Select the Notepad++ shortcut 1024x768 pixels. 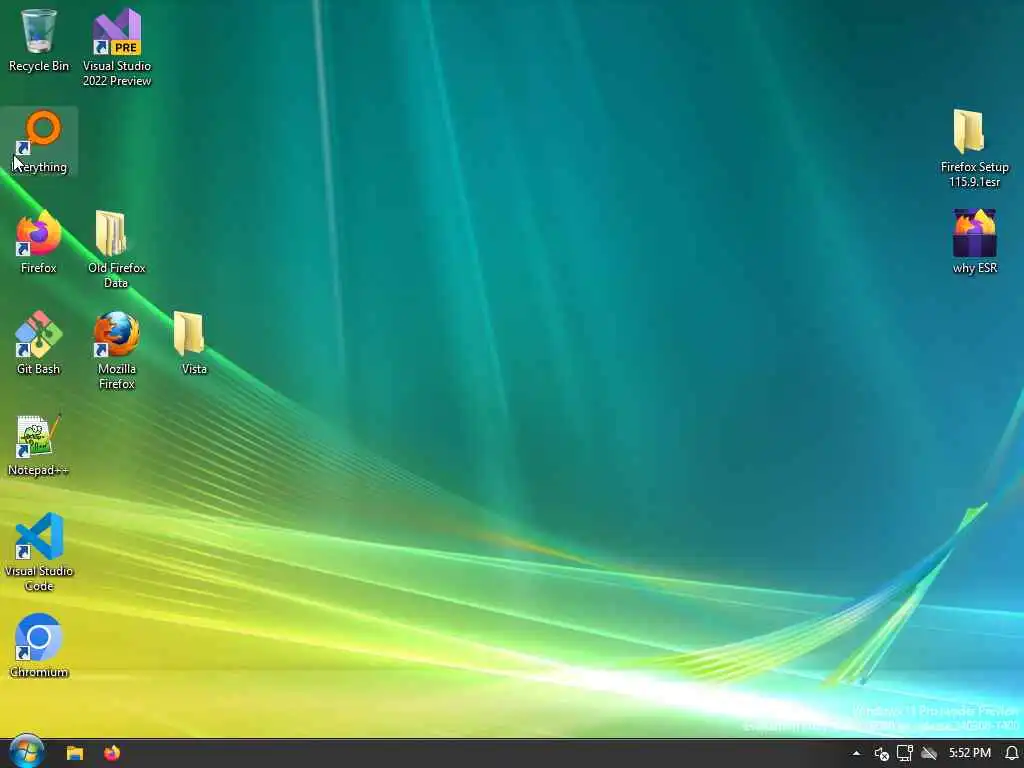tap(39, 445)
